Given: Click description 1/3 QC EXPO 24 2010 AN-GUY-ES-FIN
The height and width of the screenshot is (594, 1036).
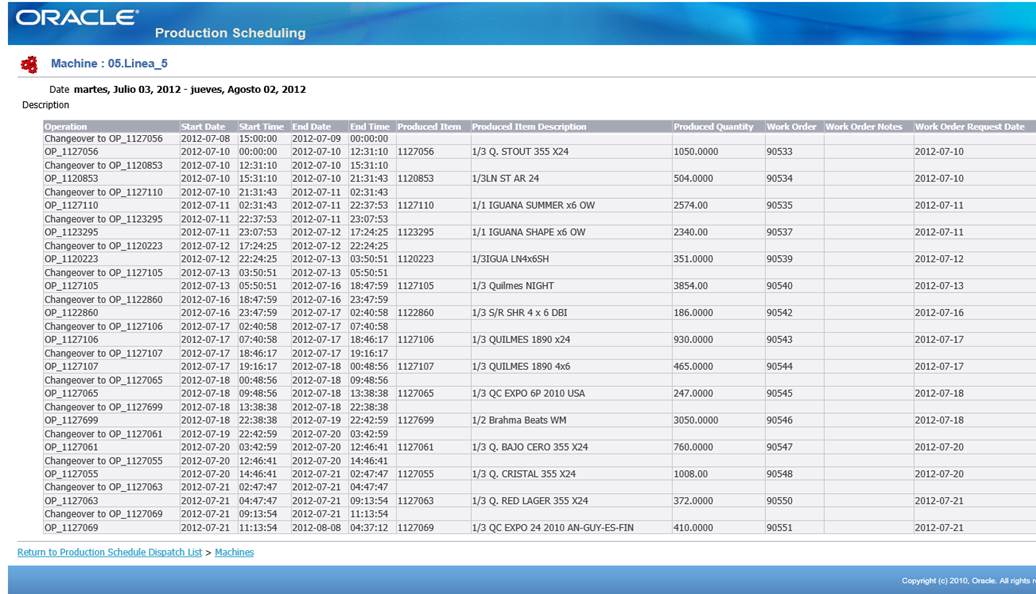Looking at the screenshot, I should (553, 528).
